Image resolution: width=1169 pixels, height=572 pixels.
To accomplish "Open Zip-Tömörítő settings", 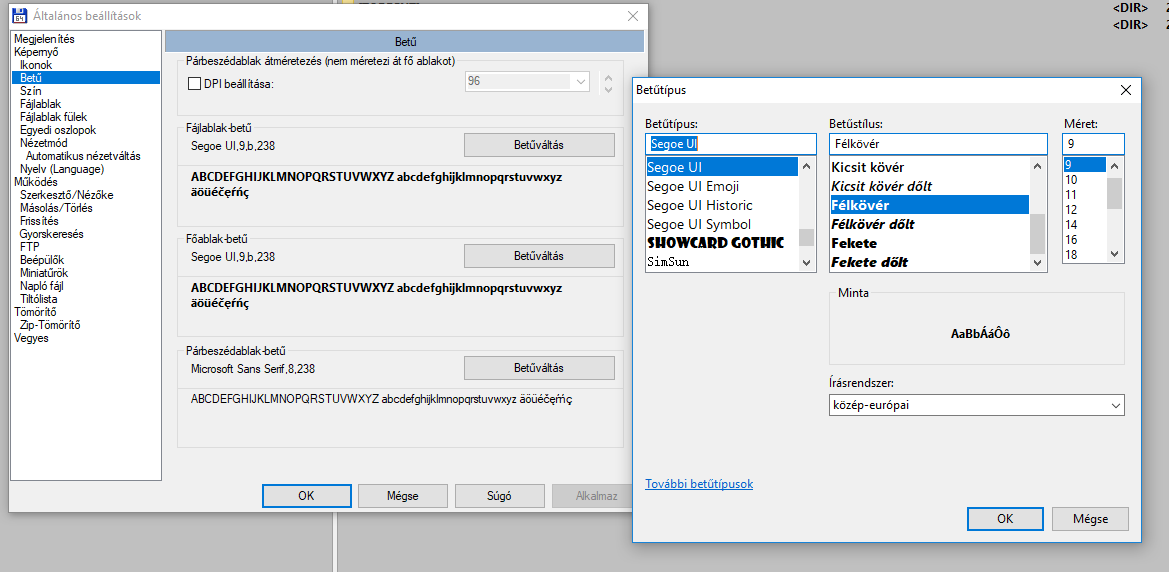I will (50, 325).
